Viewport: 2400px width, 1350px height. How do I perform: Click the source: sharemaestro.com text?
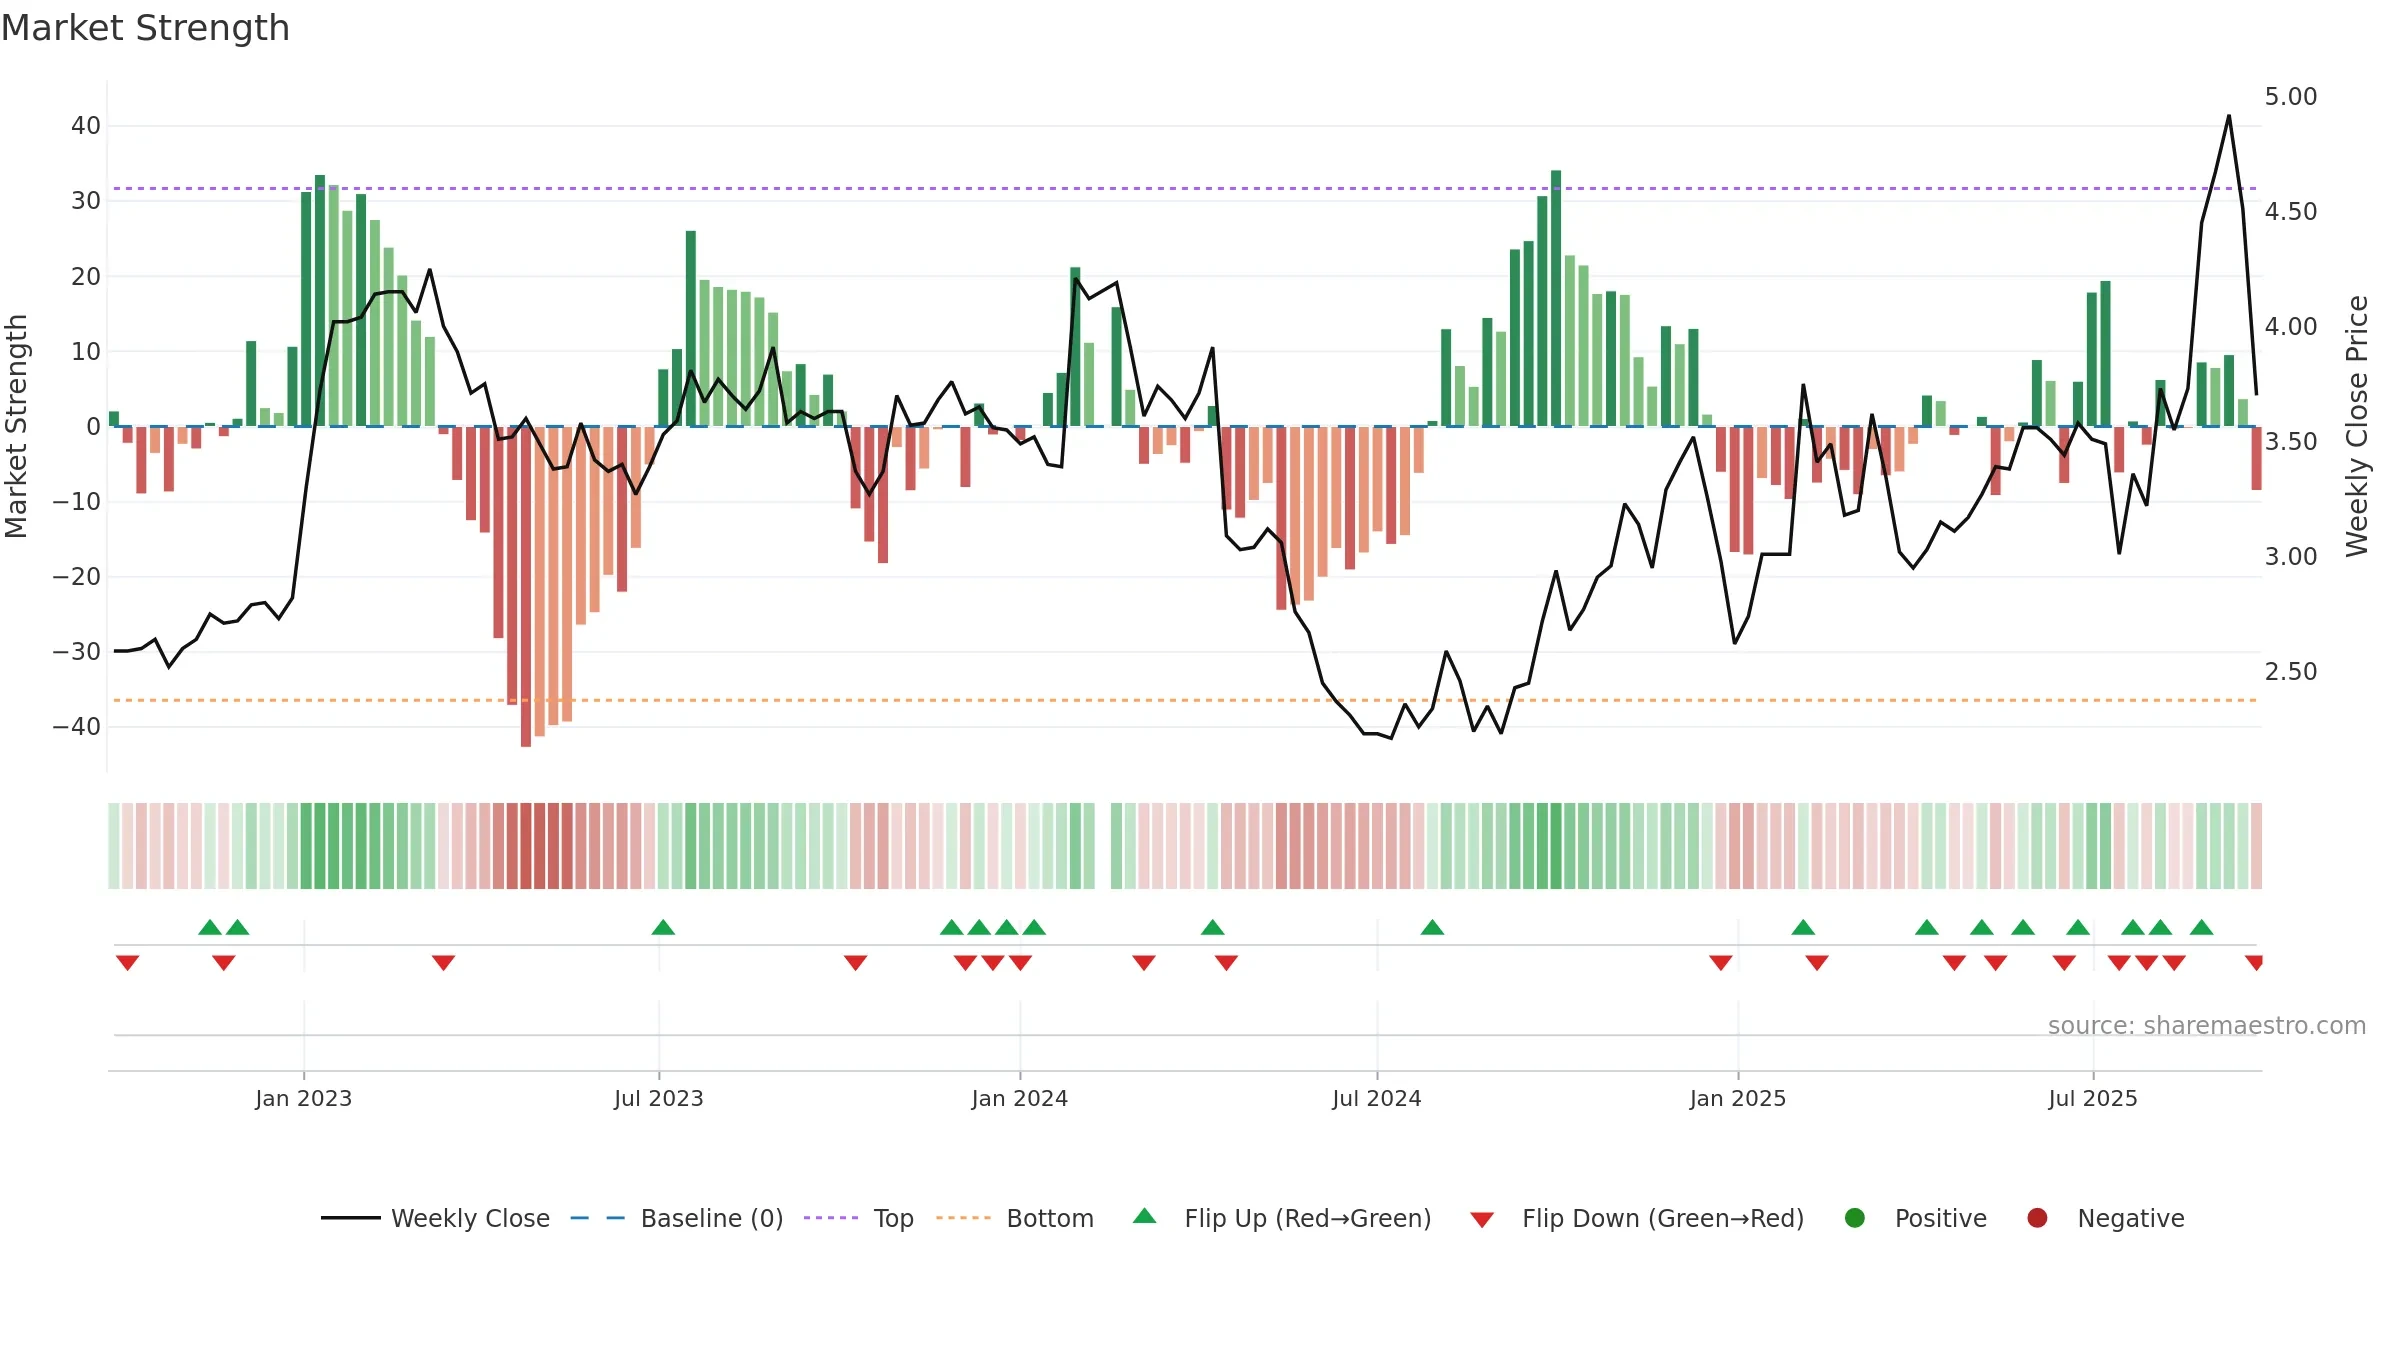coord(2206,1025)
